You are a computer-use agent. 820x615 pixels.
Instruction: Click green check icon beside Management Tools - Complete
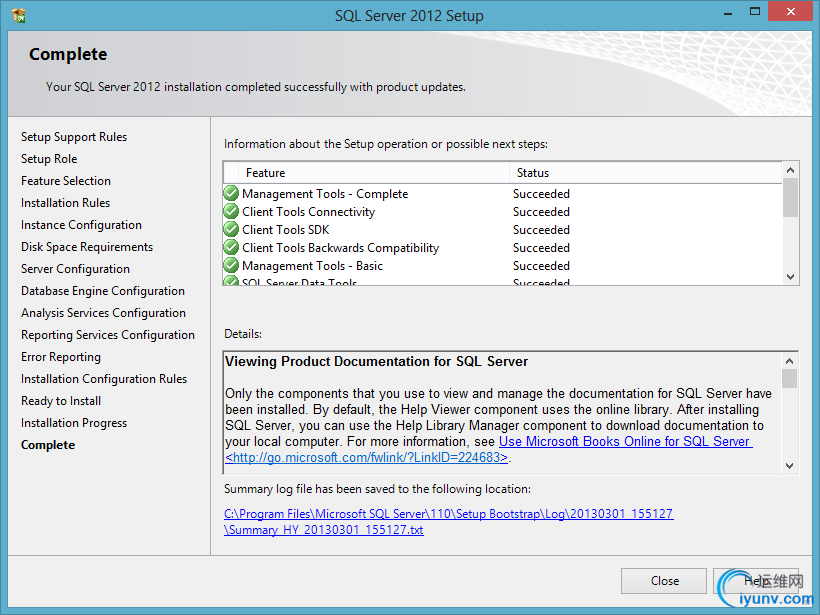(231, 193)
